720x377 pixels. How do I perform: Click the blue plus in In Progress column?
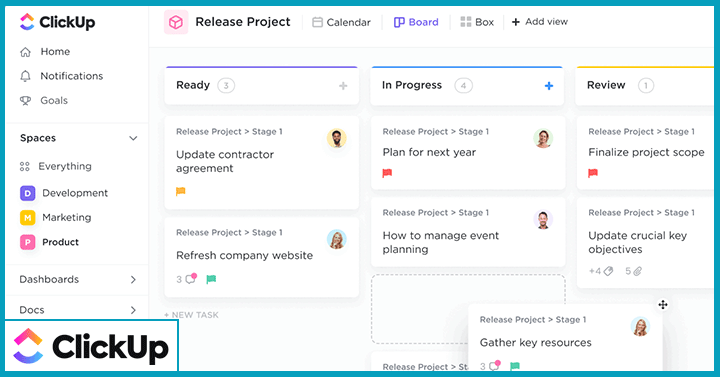pos(549,86)
